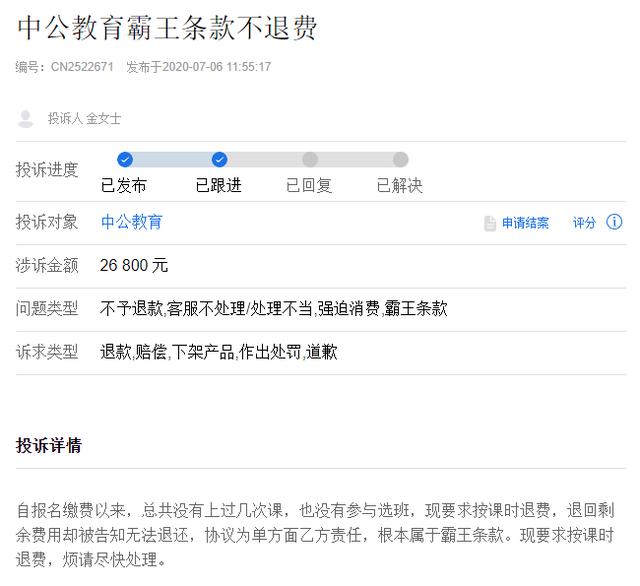Screen dimensions: 640x586
Task: Click the 已跟进 step label
Action: click(x=219, y=186)
